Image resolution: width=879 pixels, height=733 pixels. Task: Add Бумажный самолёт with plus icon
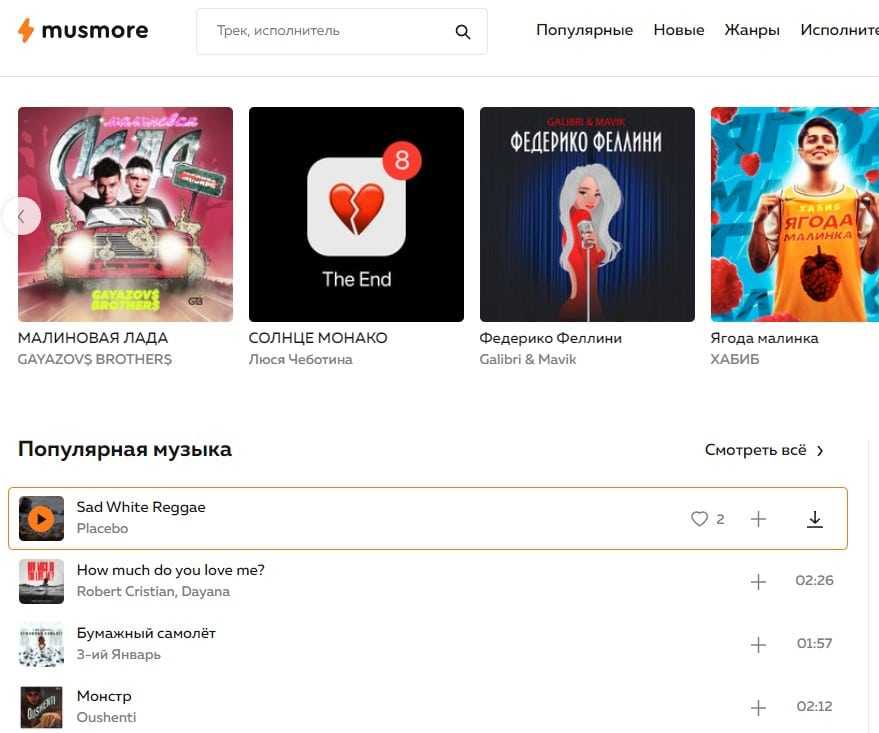click(x=758, y=644)
